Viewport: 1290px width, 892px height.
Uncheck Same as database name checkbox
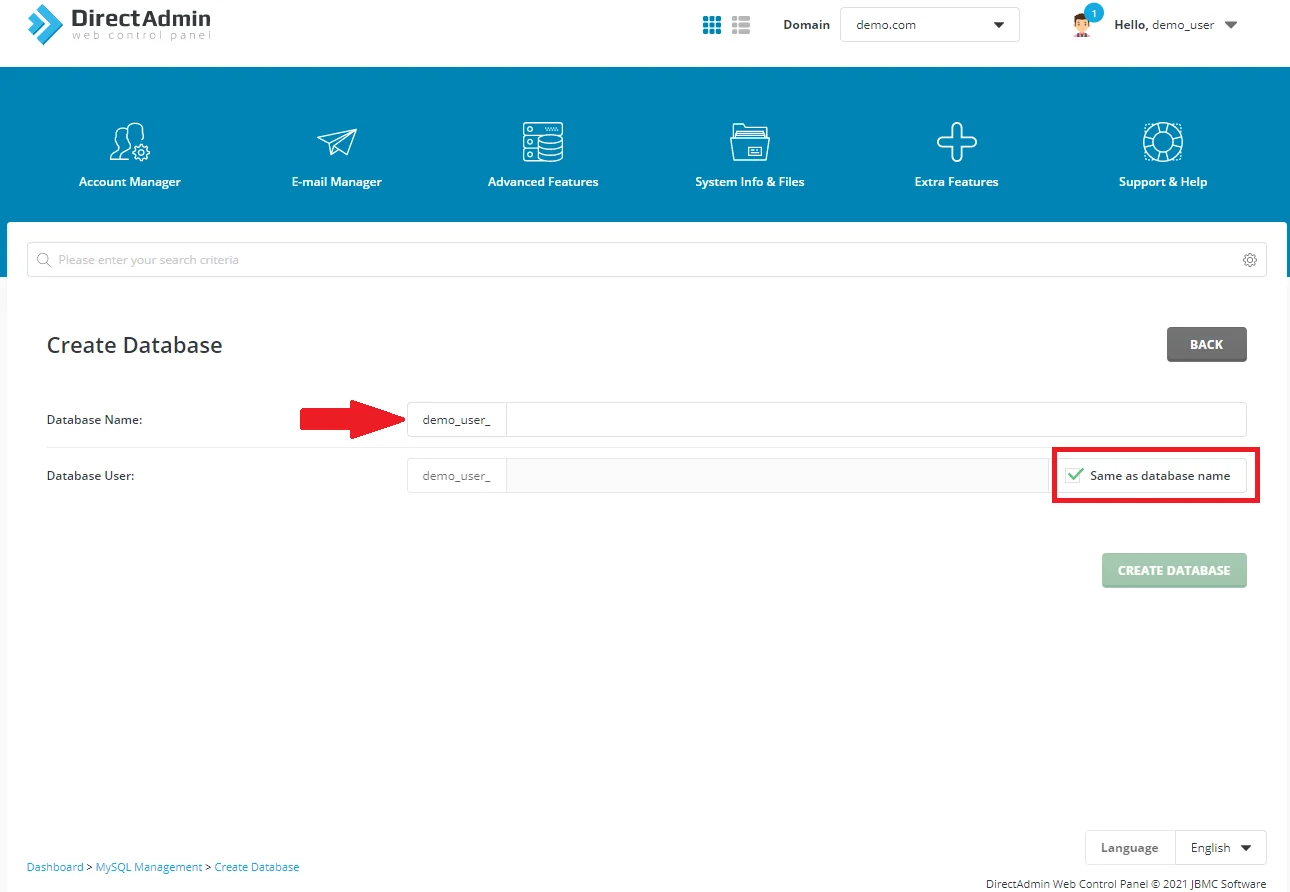click(1075, 476)
